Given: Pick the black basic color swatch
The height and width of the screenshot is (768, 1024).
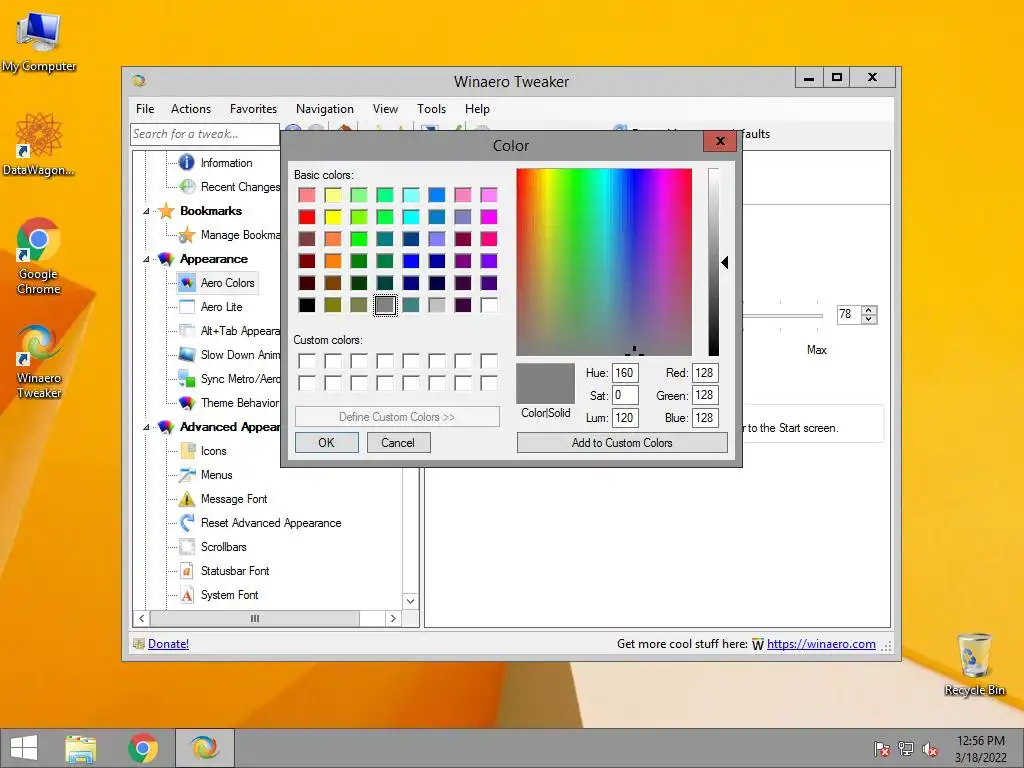Looking at the screenshot, I should point(307,305).
